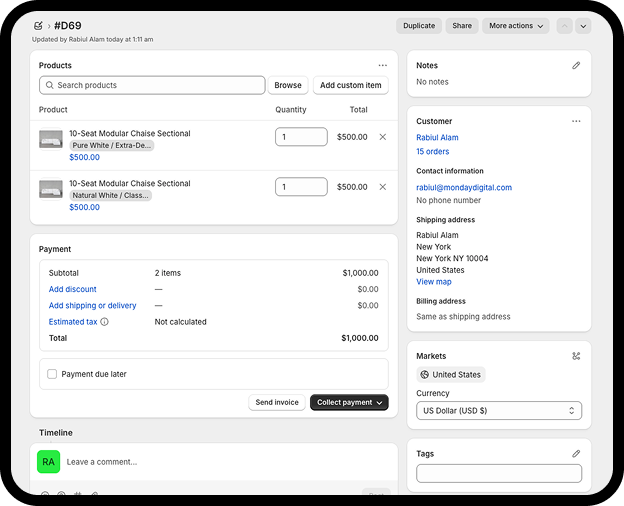Open the Customer card three-dot menu

click(x=576, y=121)
